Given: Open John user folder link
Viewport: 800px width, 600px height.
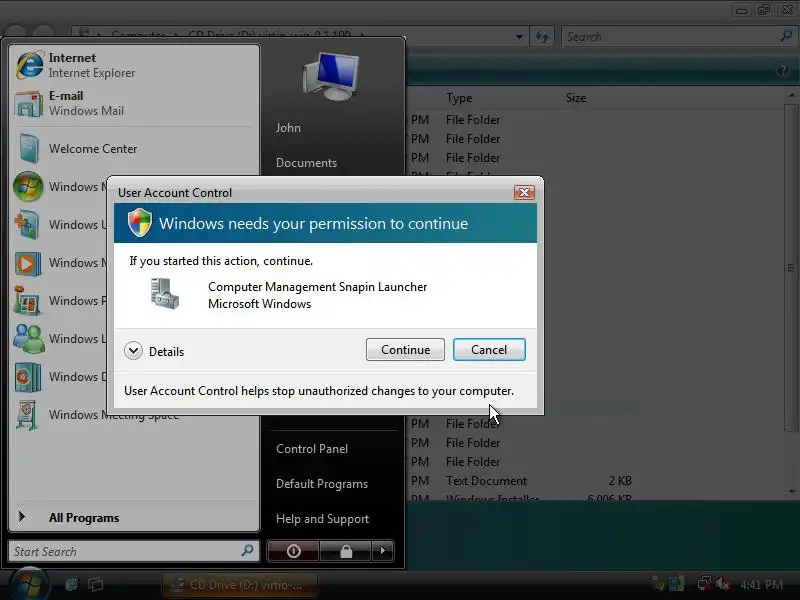Looking at the screenshot, I should click(x=288, y=128).
